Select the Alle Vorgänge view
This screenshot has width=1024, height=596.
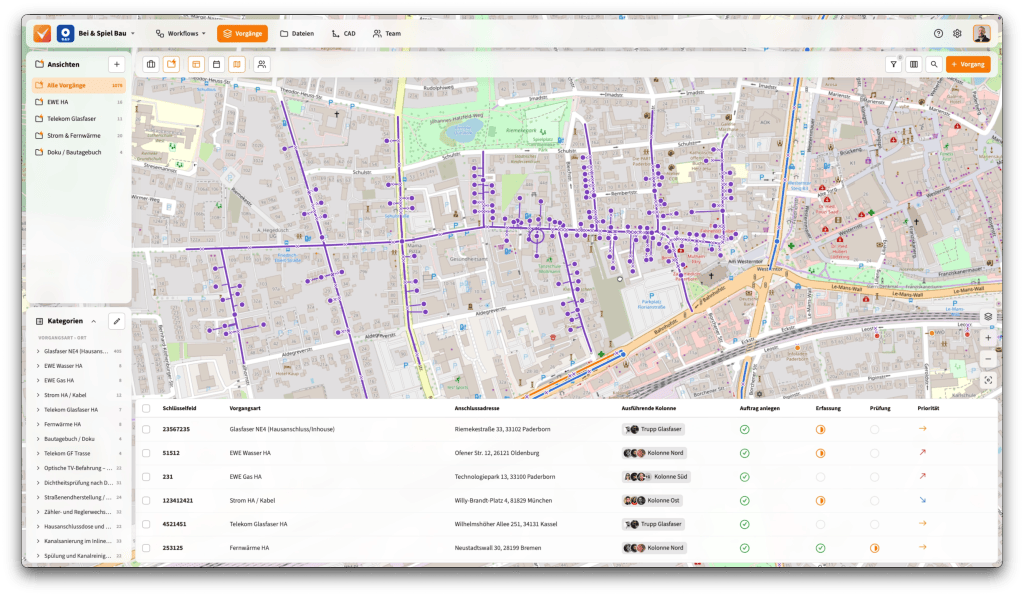(x=78, y=85)
